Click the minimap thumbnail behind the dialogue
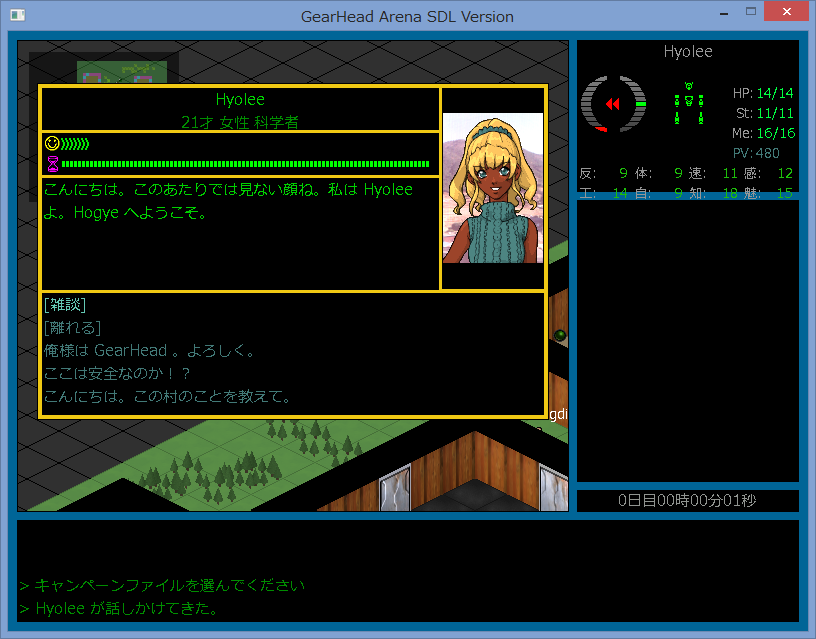816x639 pixels. tap(122, 72)
